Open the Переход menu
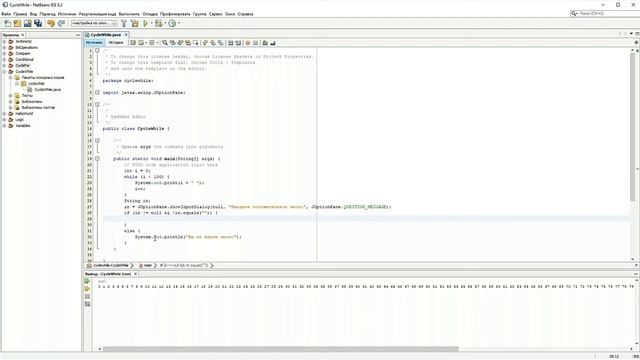The image size is (640, 360). (x=47, y=14)
